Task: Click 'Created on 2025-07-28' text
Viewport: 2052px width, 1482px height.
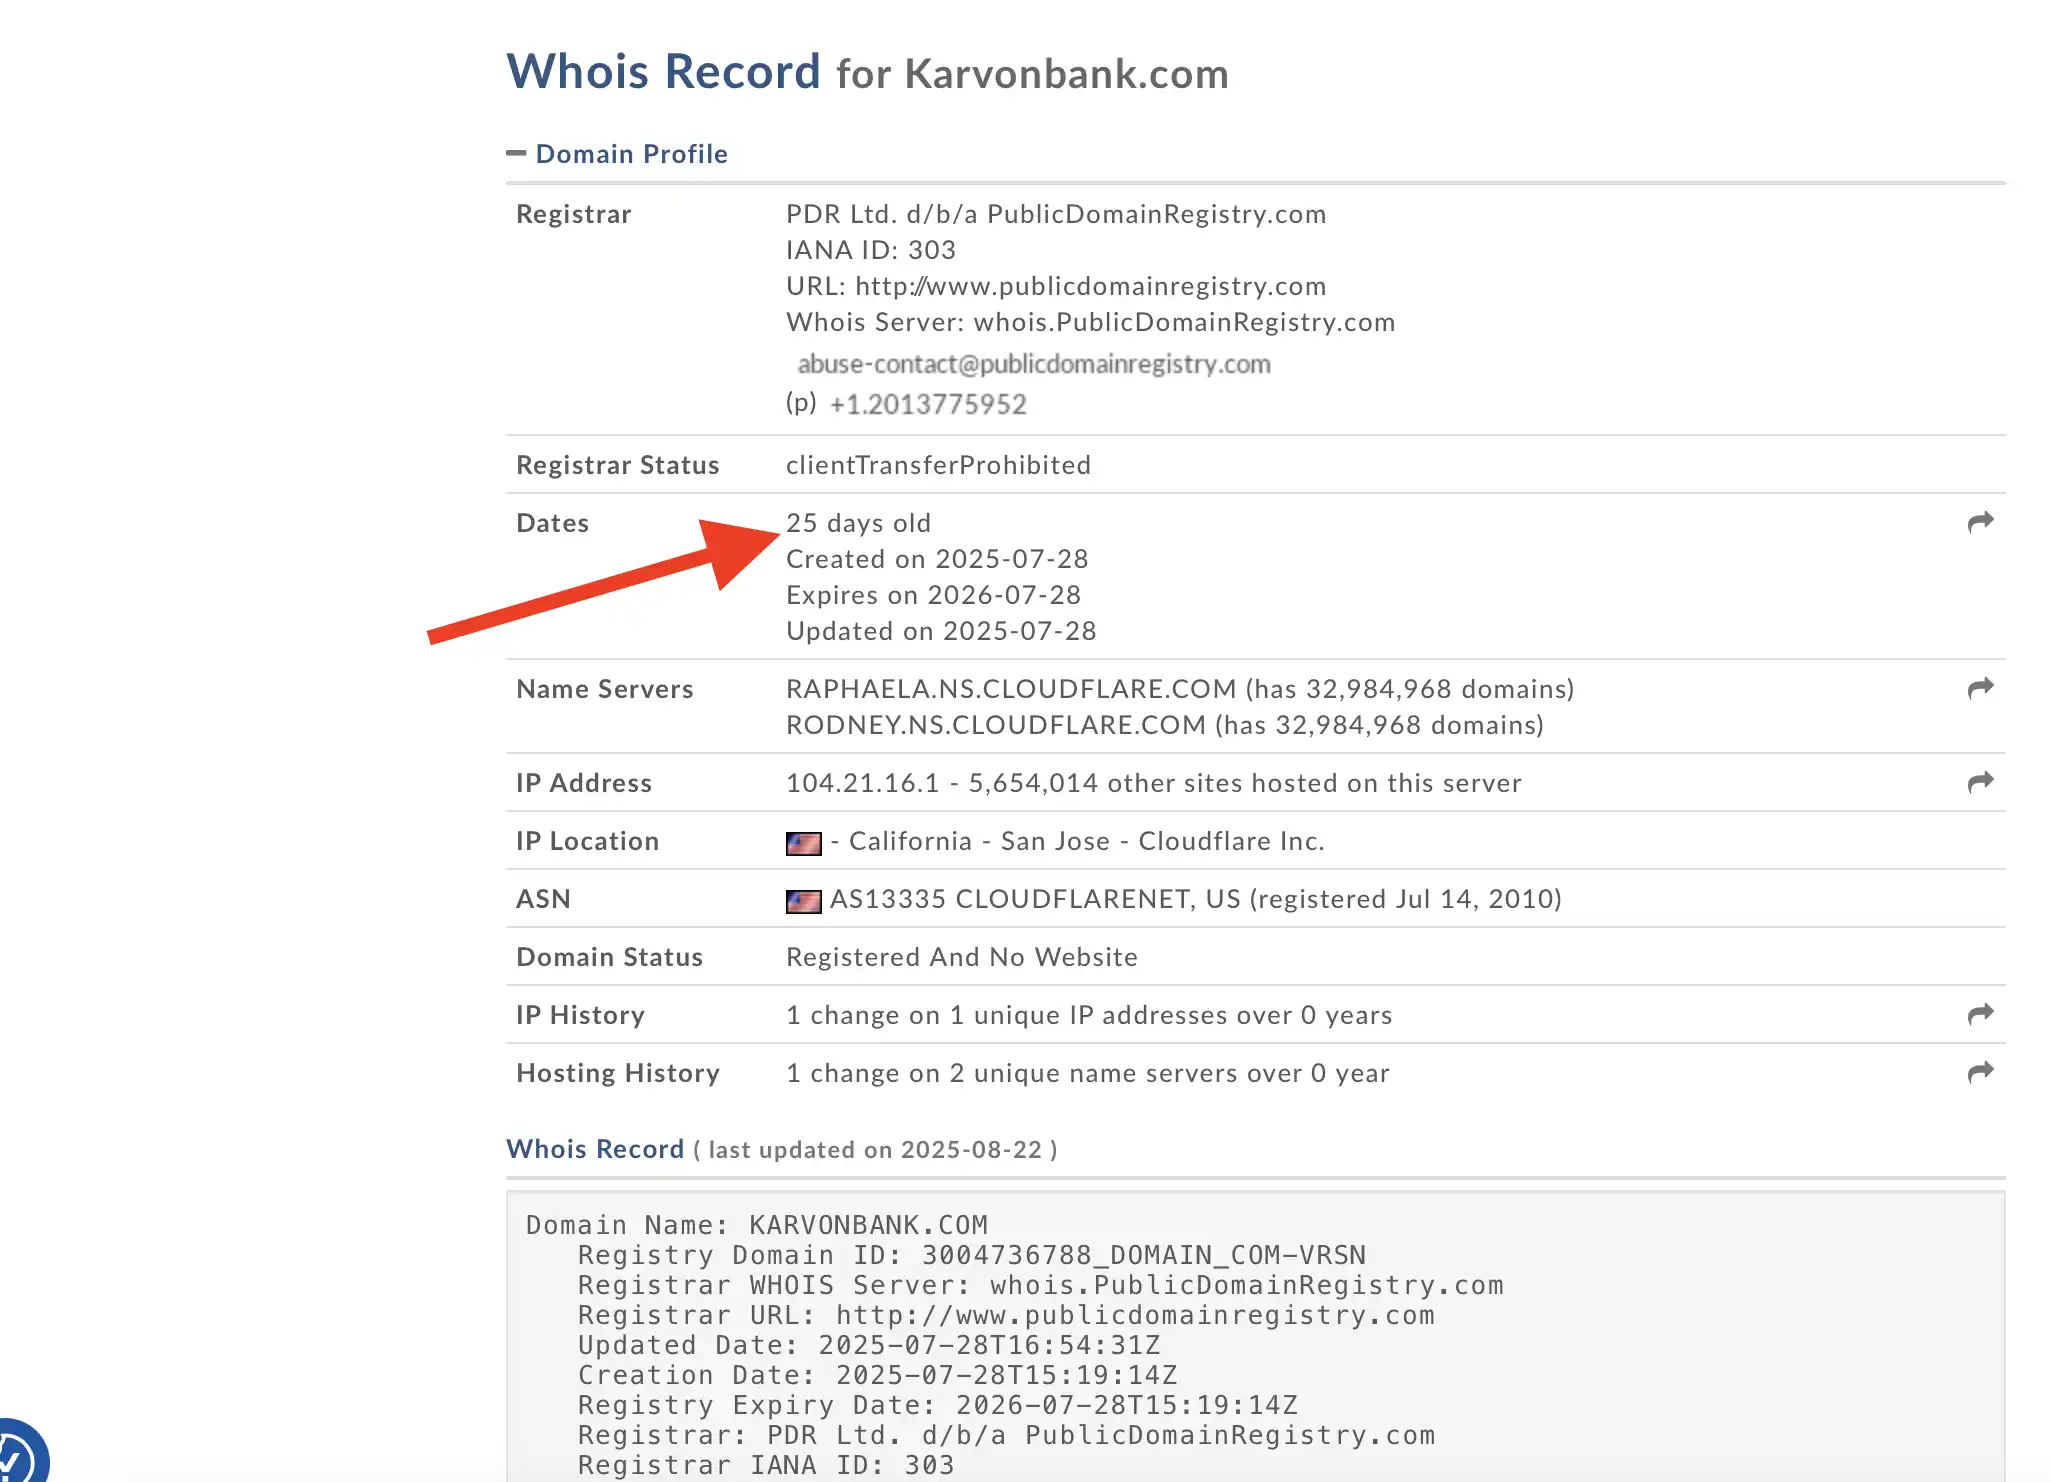Action: tap(937, 559)
